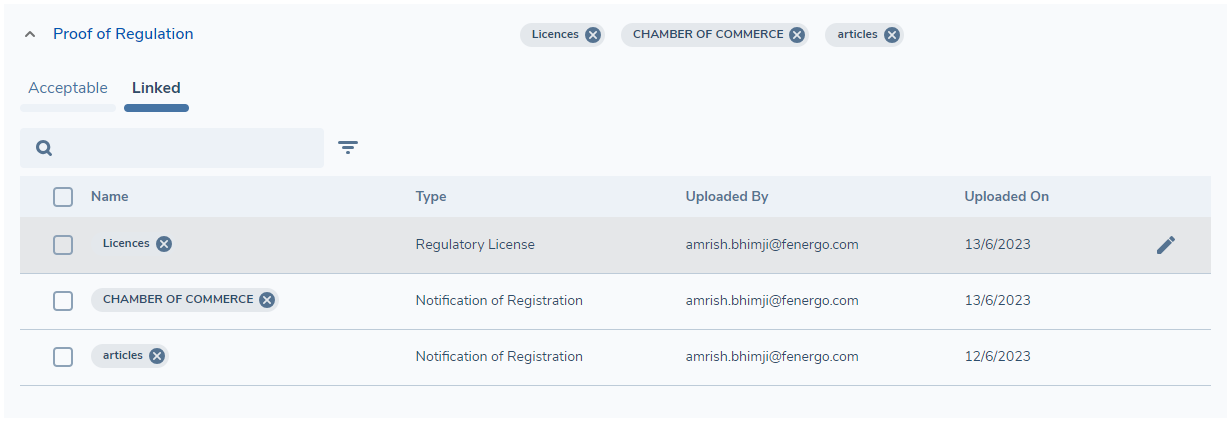This screenshot has width=1232, height=424.
Task: Sort by the Name column header
Action: (110, 197)
